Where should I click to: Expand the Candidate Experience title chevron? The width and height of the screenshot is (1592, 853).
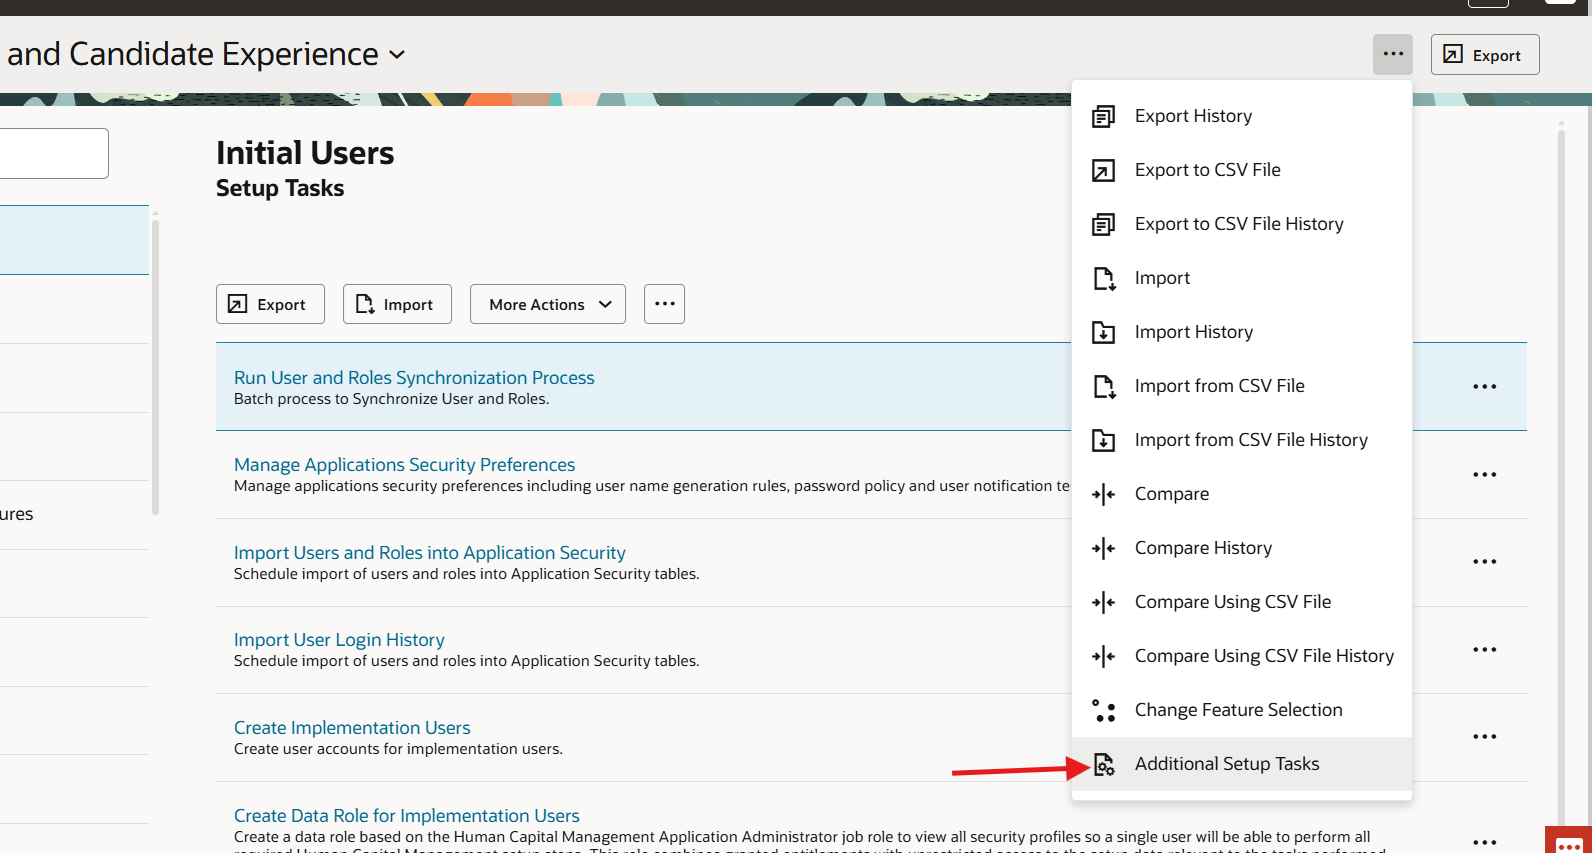pos(397,55)
